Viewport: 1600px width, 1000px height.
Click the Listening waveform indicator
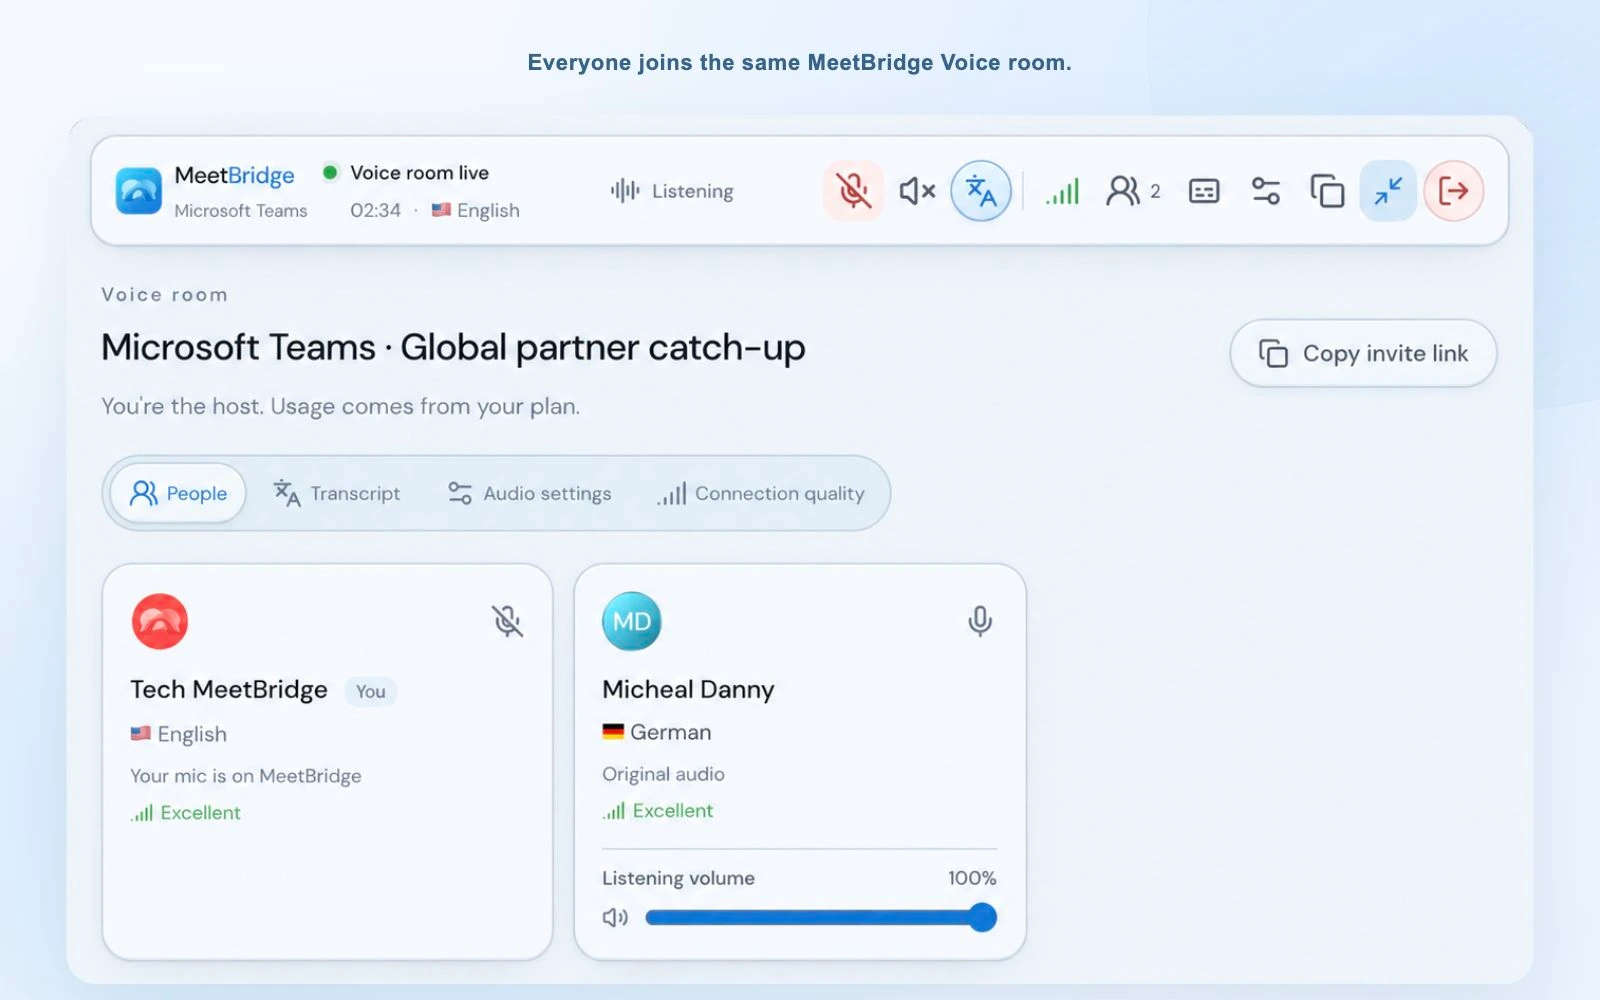[672, 190]
